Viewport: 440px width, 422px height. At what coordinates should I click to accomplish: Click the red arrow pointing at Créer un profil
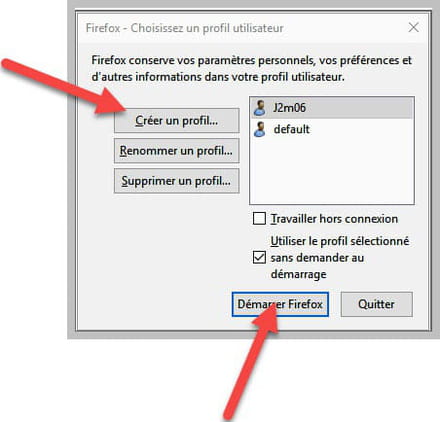pyautogui.click(x=63, y=87)
